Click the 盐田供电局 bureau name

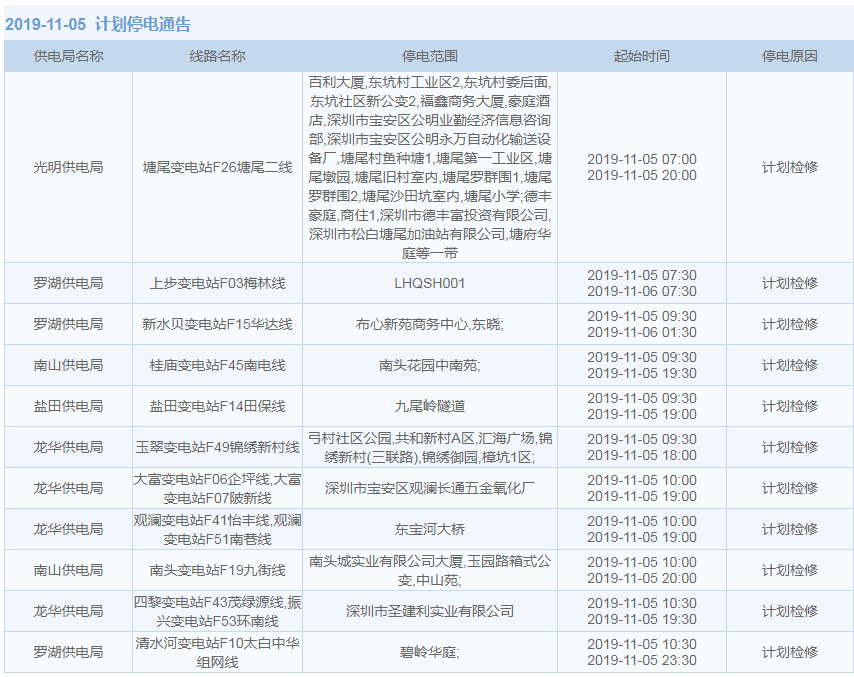[68, 406]
